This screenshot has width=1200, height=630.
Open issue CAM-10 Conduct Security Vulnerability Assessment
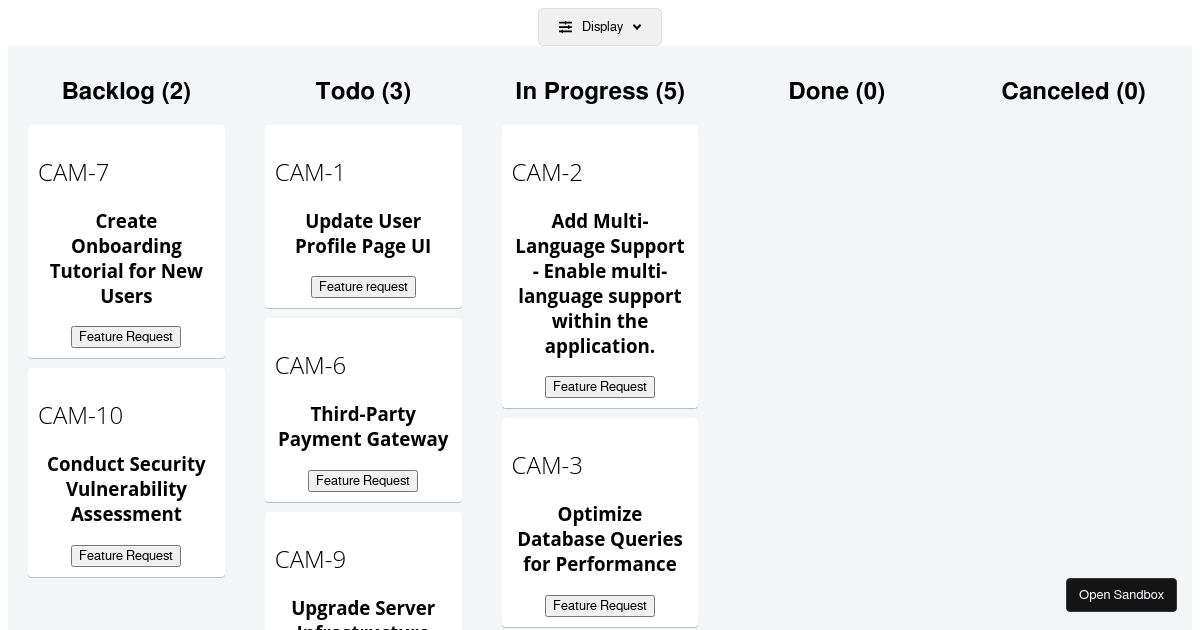click(126, 470)
